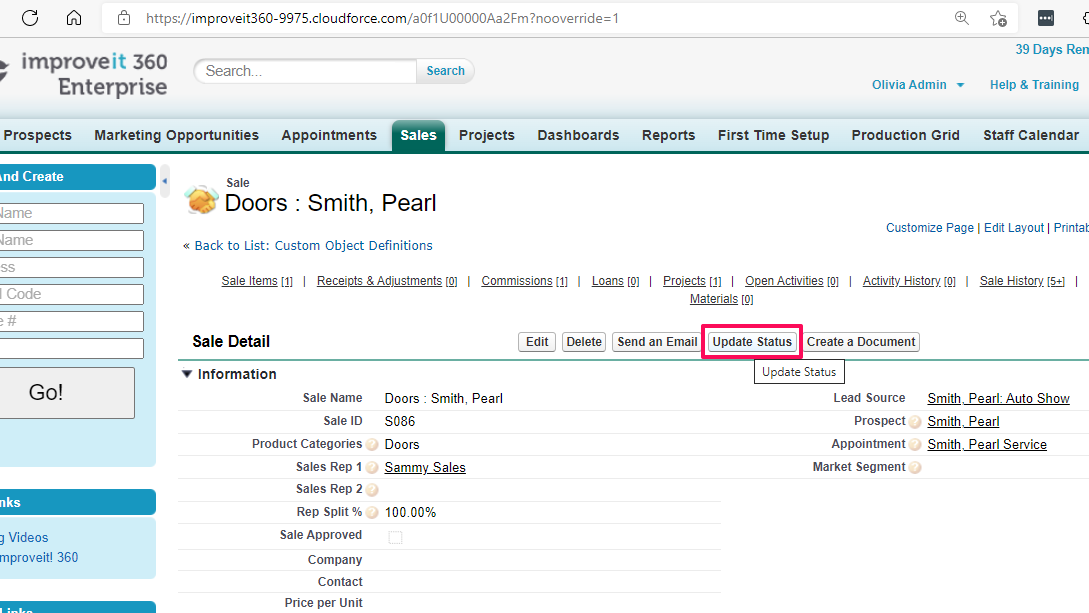The image size is (1089, 613).
Task: Open the Production Grid tab
Action: pos(906,135)
